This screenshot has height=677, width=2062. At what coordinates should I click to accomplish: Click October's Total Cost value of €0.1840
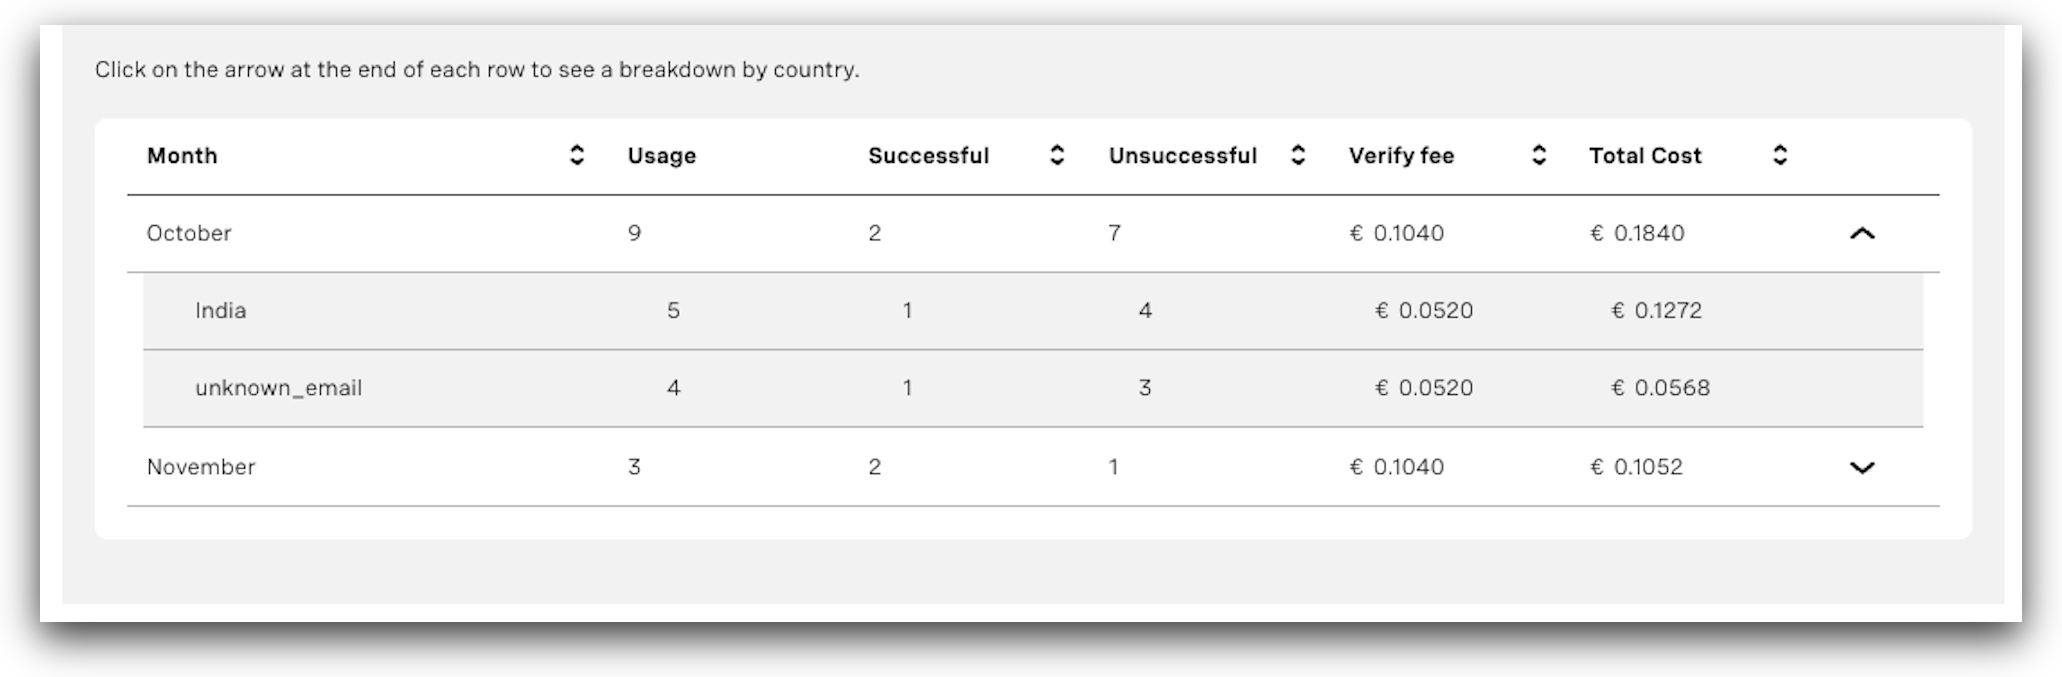(1636, 233)
